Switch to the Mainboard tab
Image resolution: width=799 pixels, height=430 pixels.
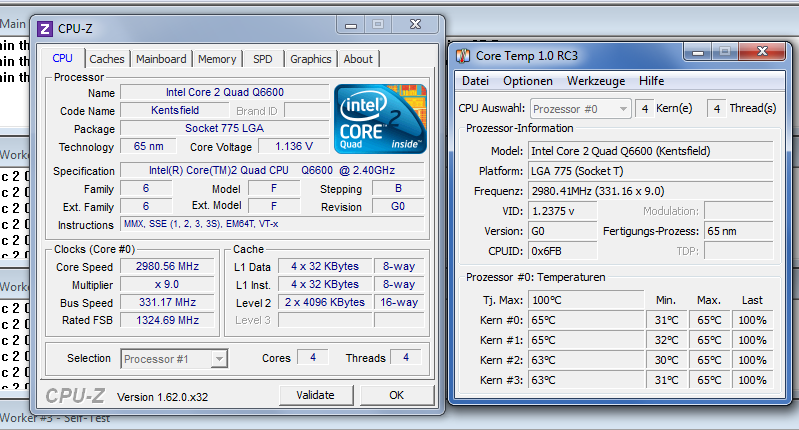(161, 59)
